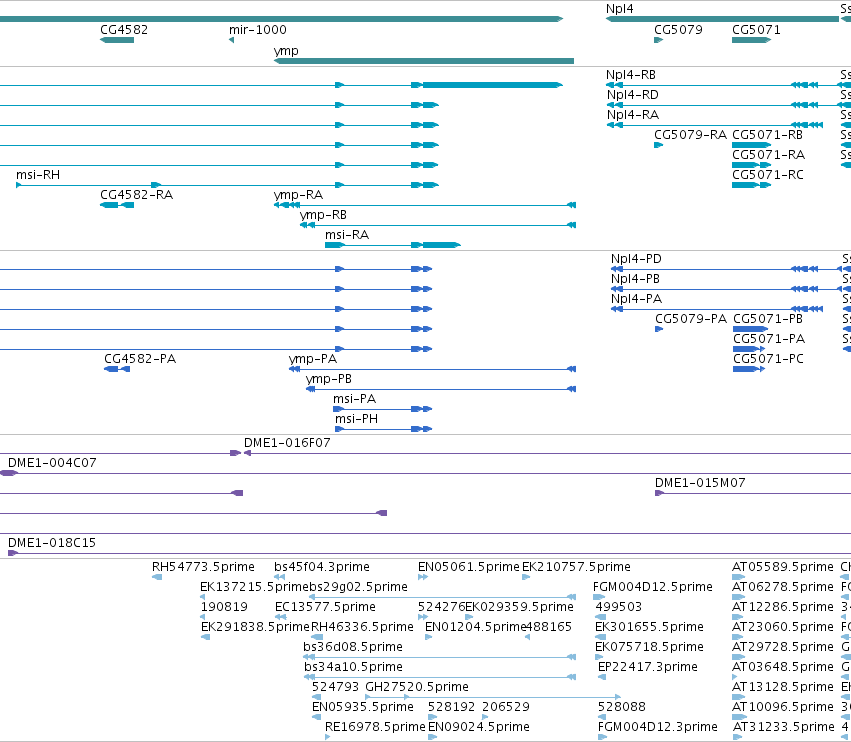Image resolution: width=851 pixels, height=742 pixels.
Task: Click the FGM004D12.5prime EST label
Action: 652,587
